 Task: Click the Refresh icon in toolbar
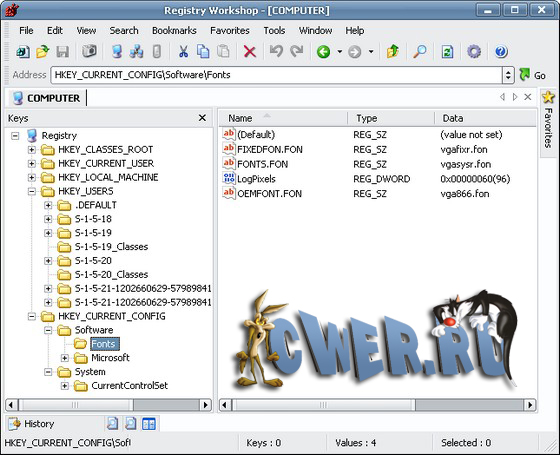pos(447,52)
